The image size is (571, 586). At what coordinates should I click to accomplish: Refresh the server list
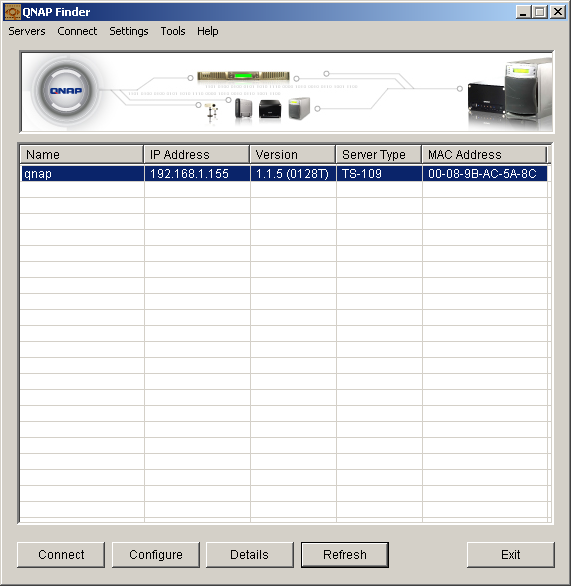pos(345,555)
